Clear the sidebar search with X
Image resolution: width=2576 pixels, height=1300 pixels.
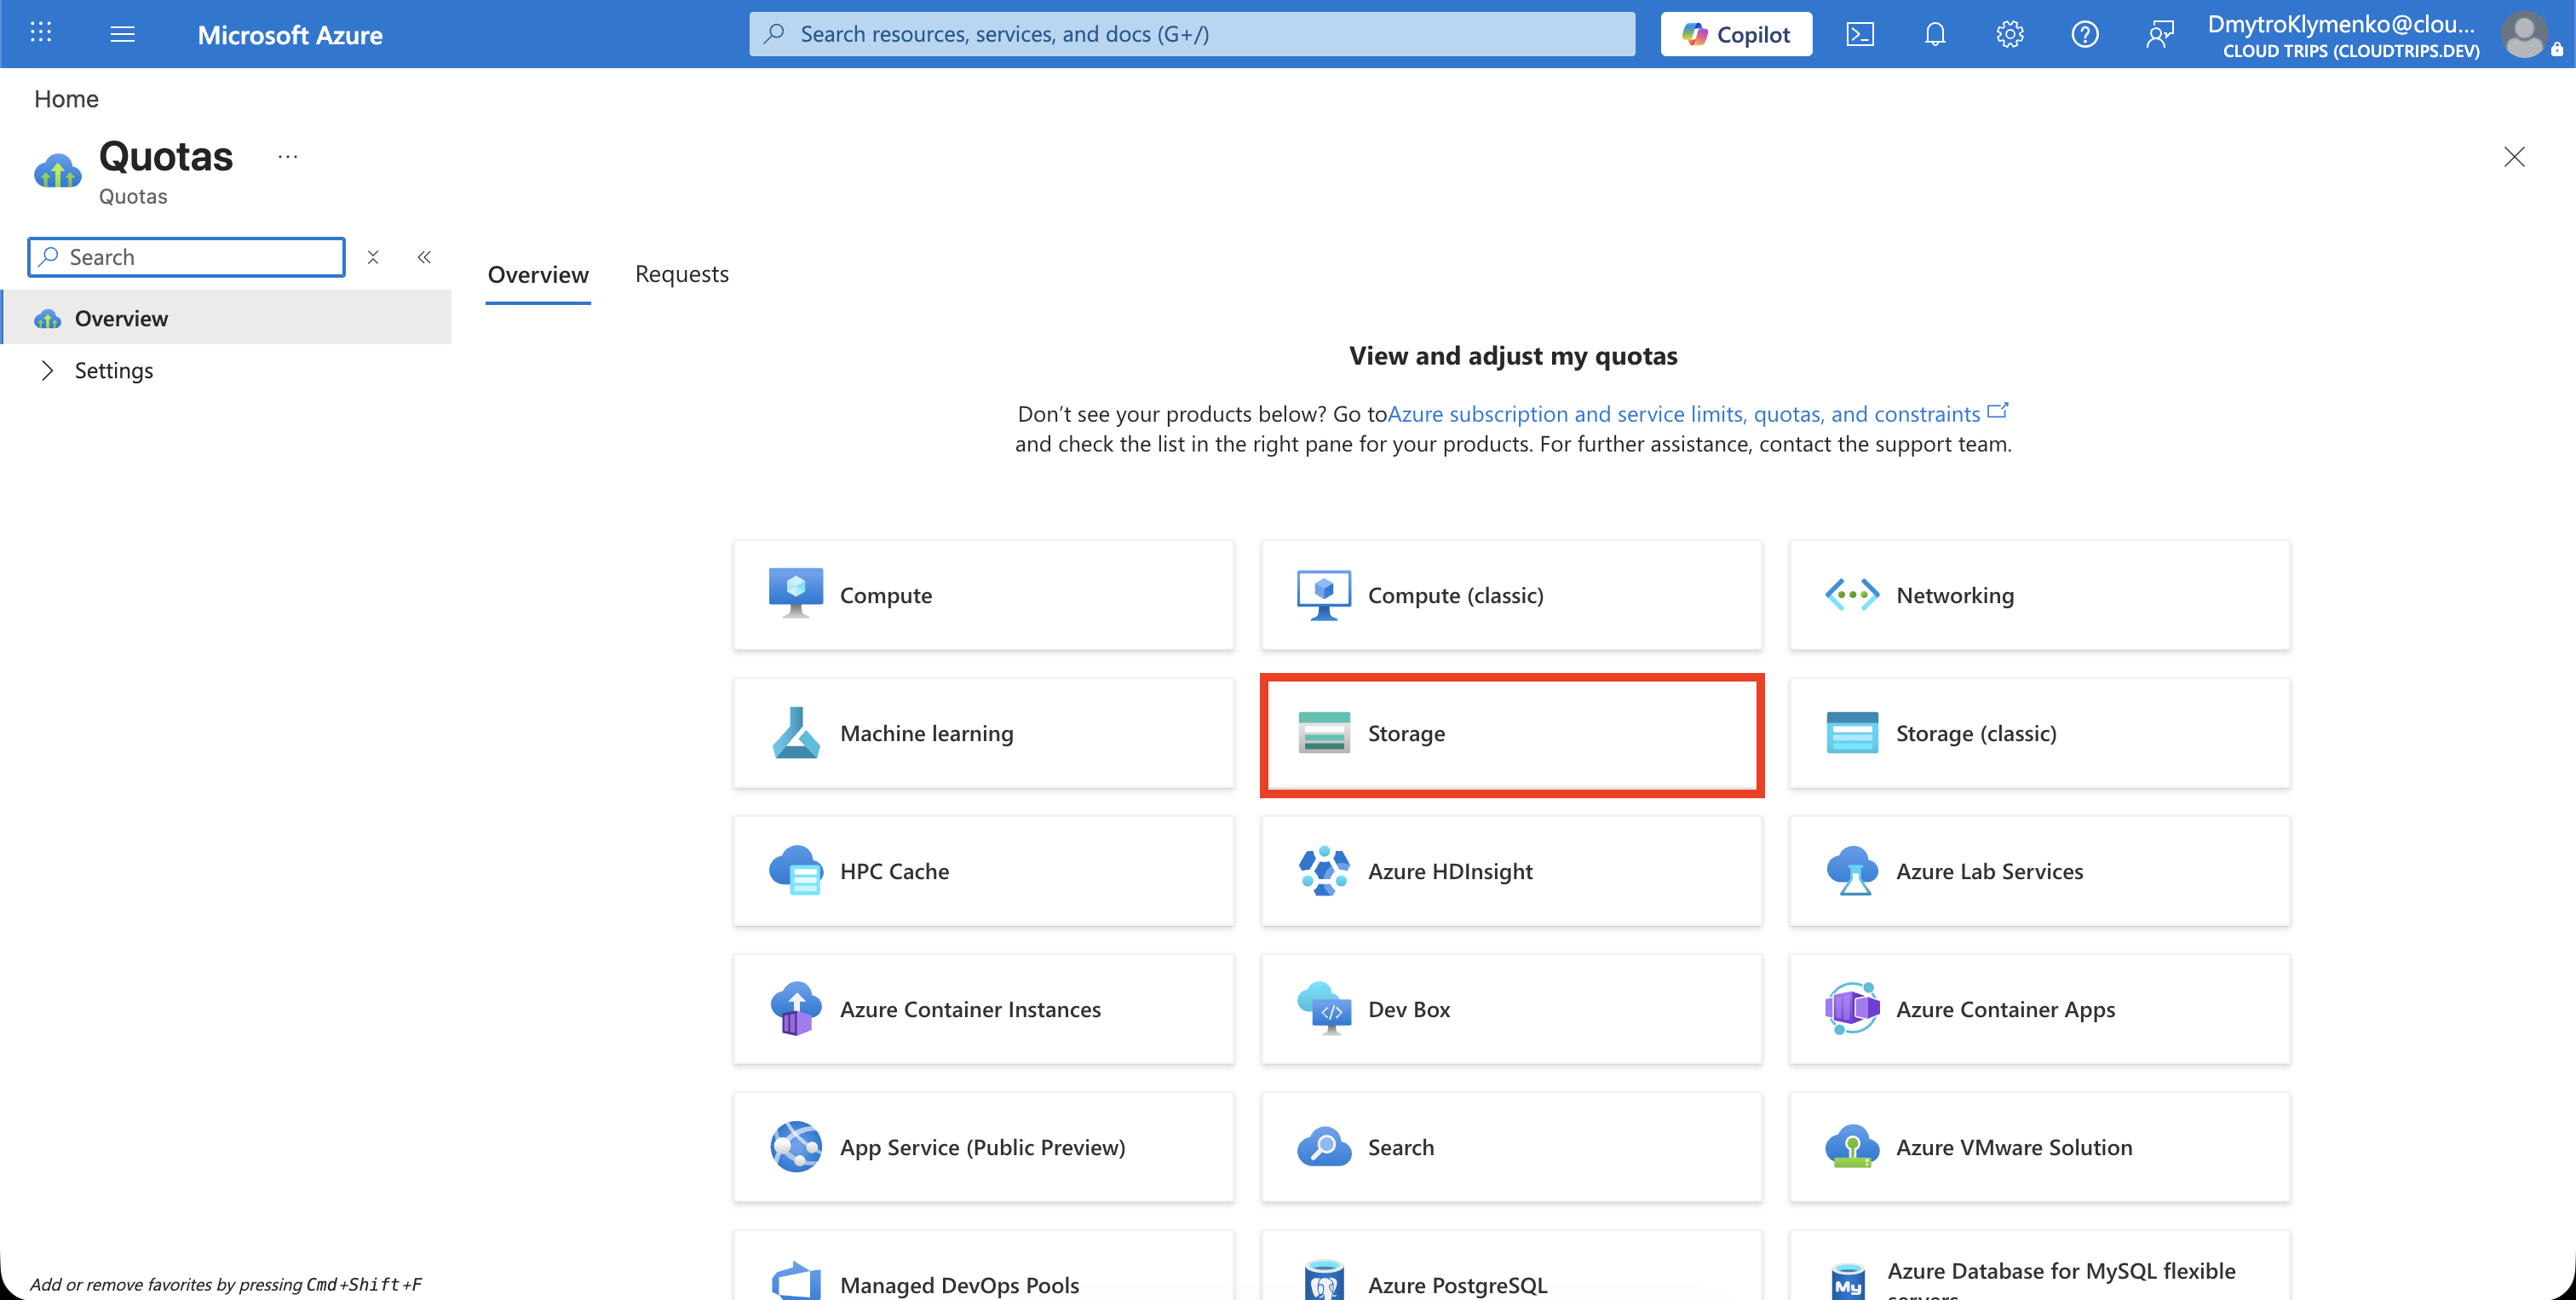(373, 257)
